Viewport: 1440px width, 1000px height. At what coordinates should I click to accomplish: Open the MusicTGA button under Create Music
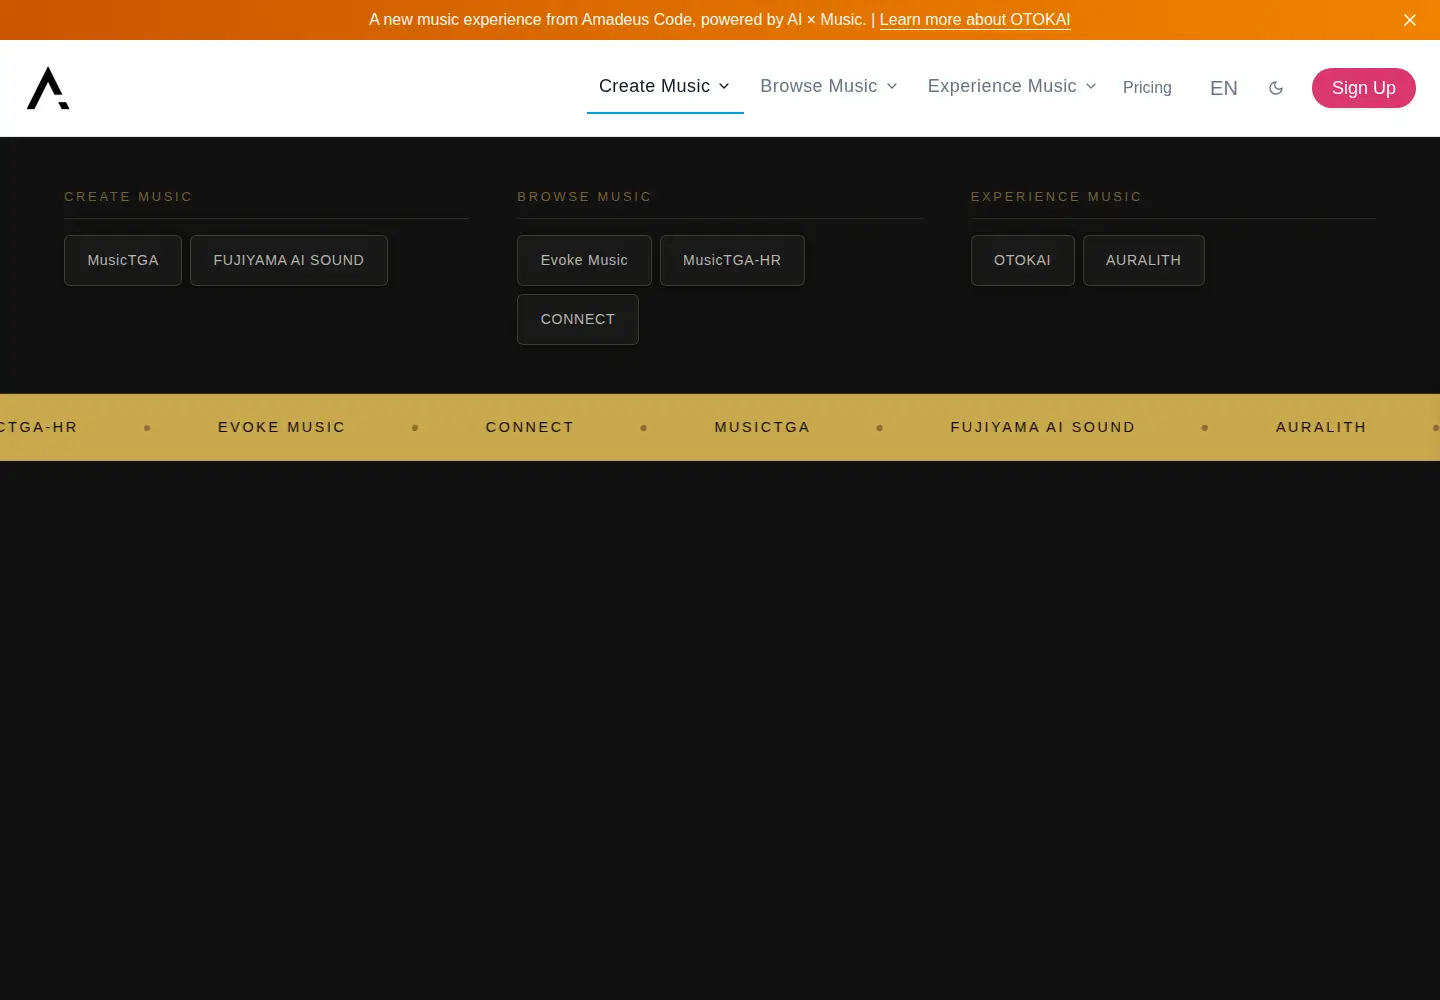(x=123, y=260)
